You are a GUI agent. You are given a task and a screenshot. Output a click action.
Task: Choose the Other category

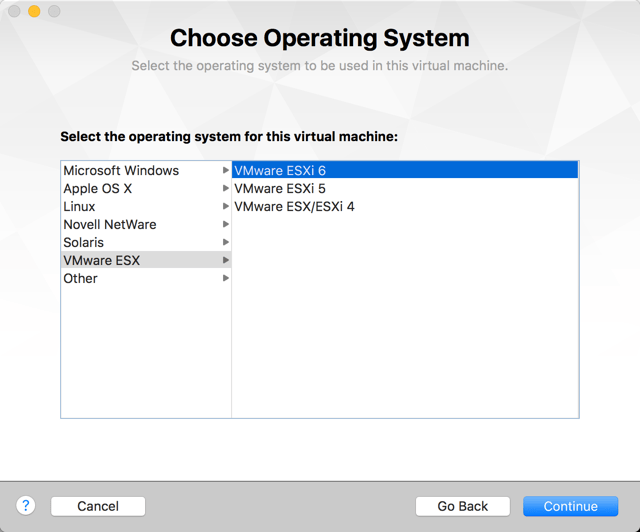point(80,278)
